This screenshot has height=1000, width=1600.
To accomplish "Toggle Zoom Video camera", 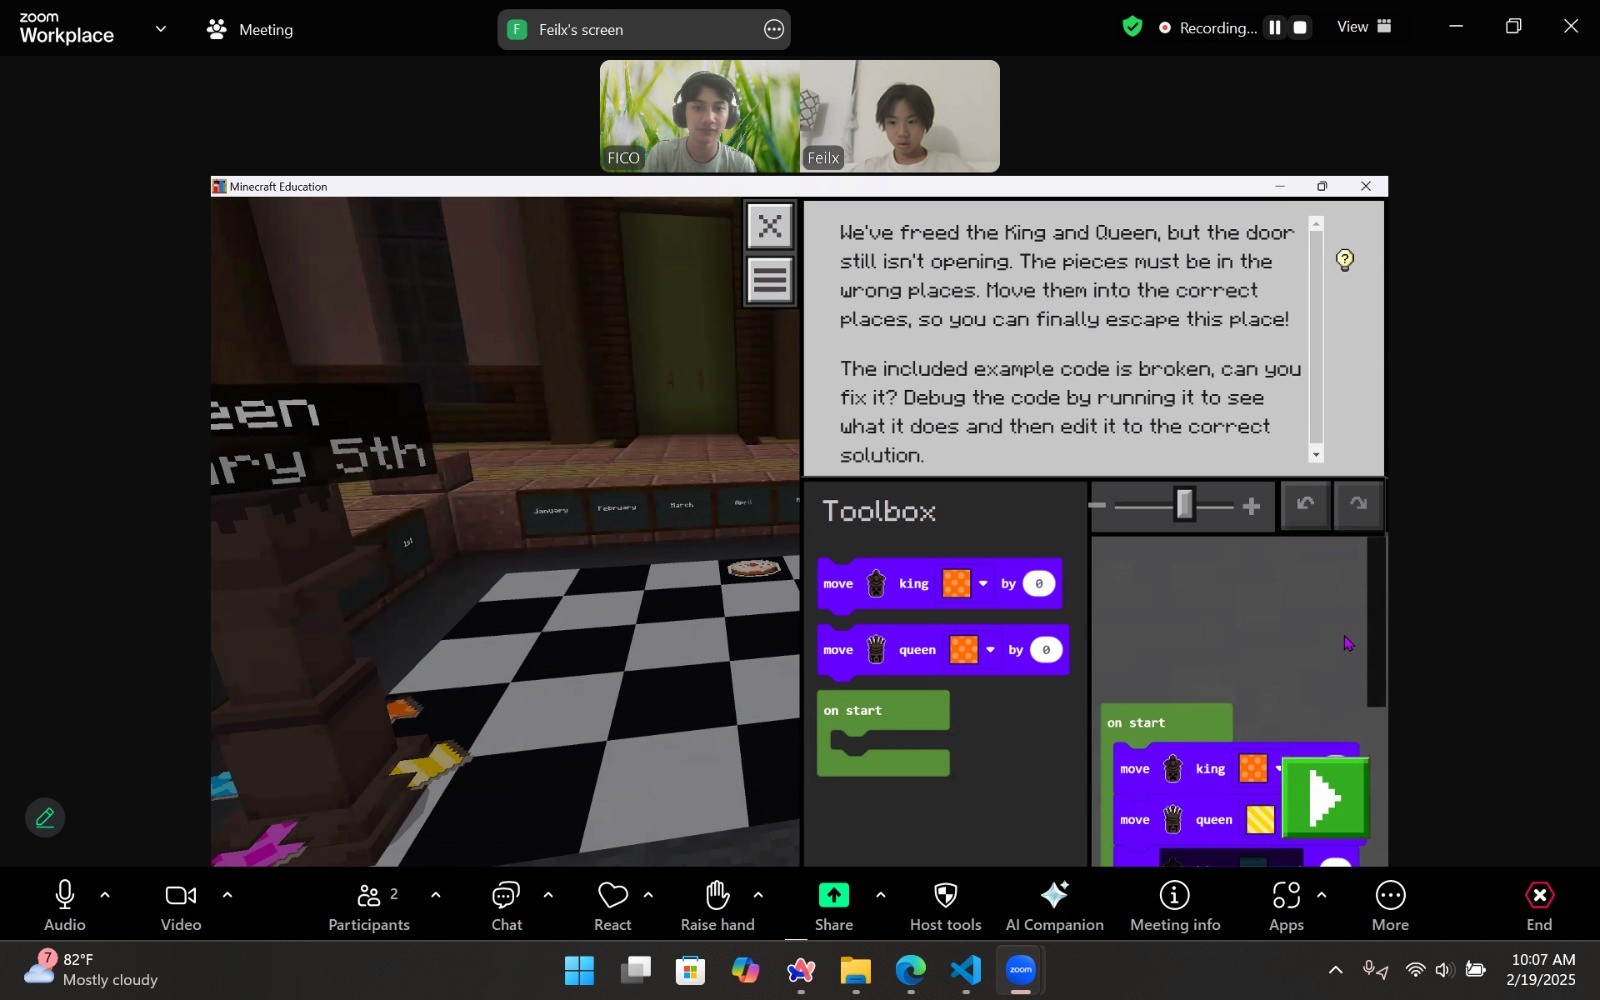I will coord(181,906).
